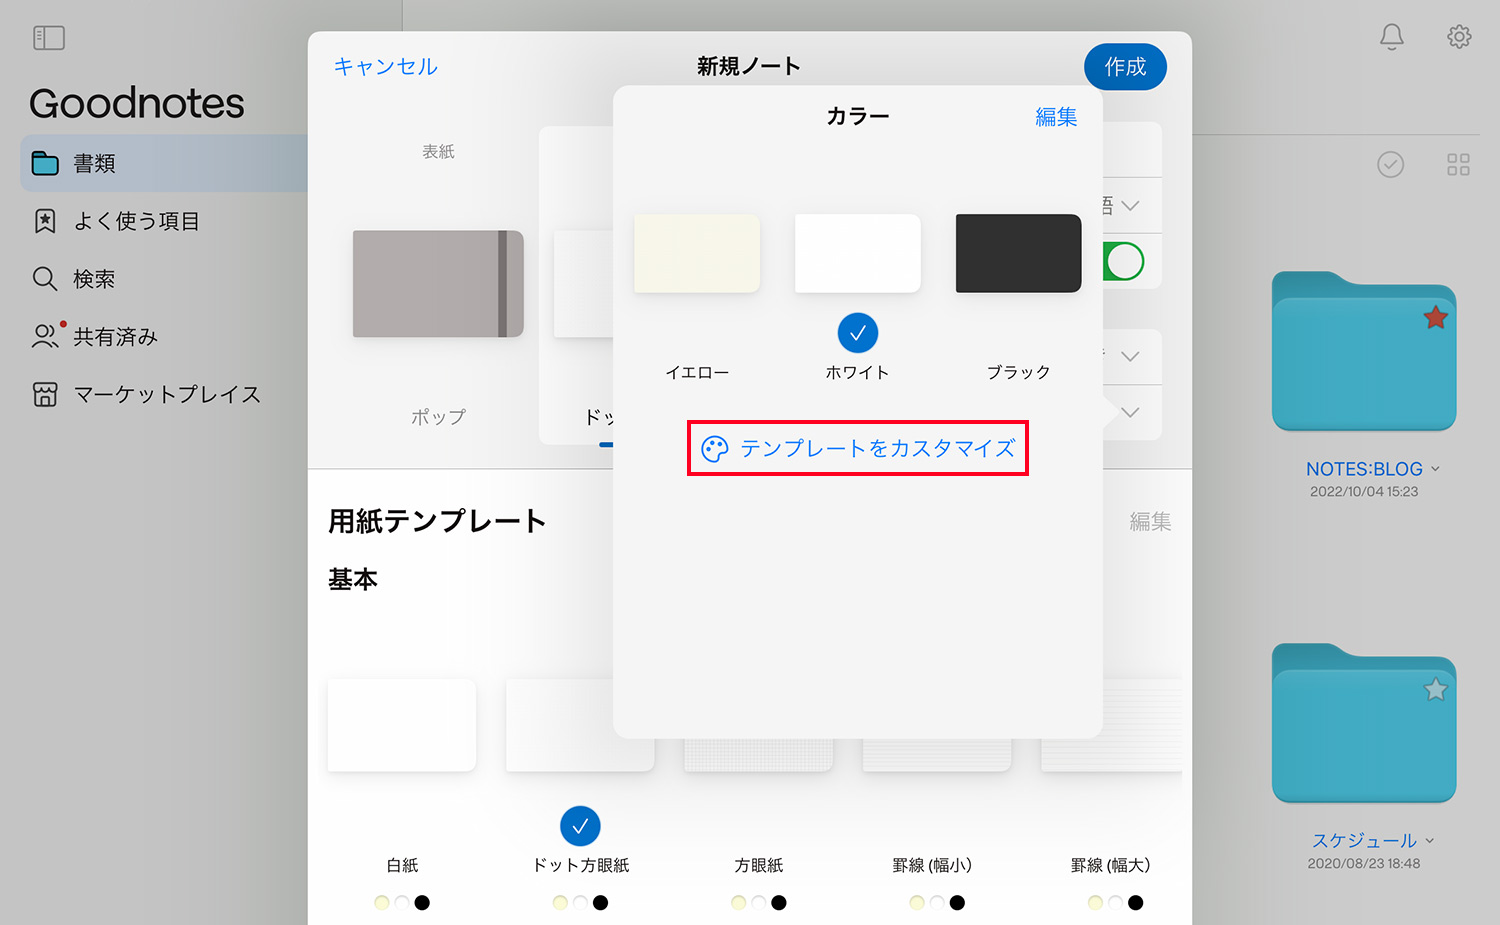Click the 作成 button
The height and width of the screenshot is (925, 1500).
click(1125, 66)
